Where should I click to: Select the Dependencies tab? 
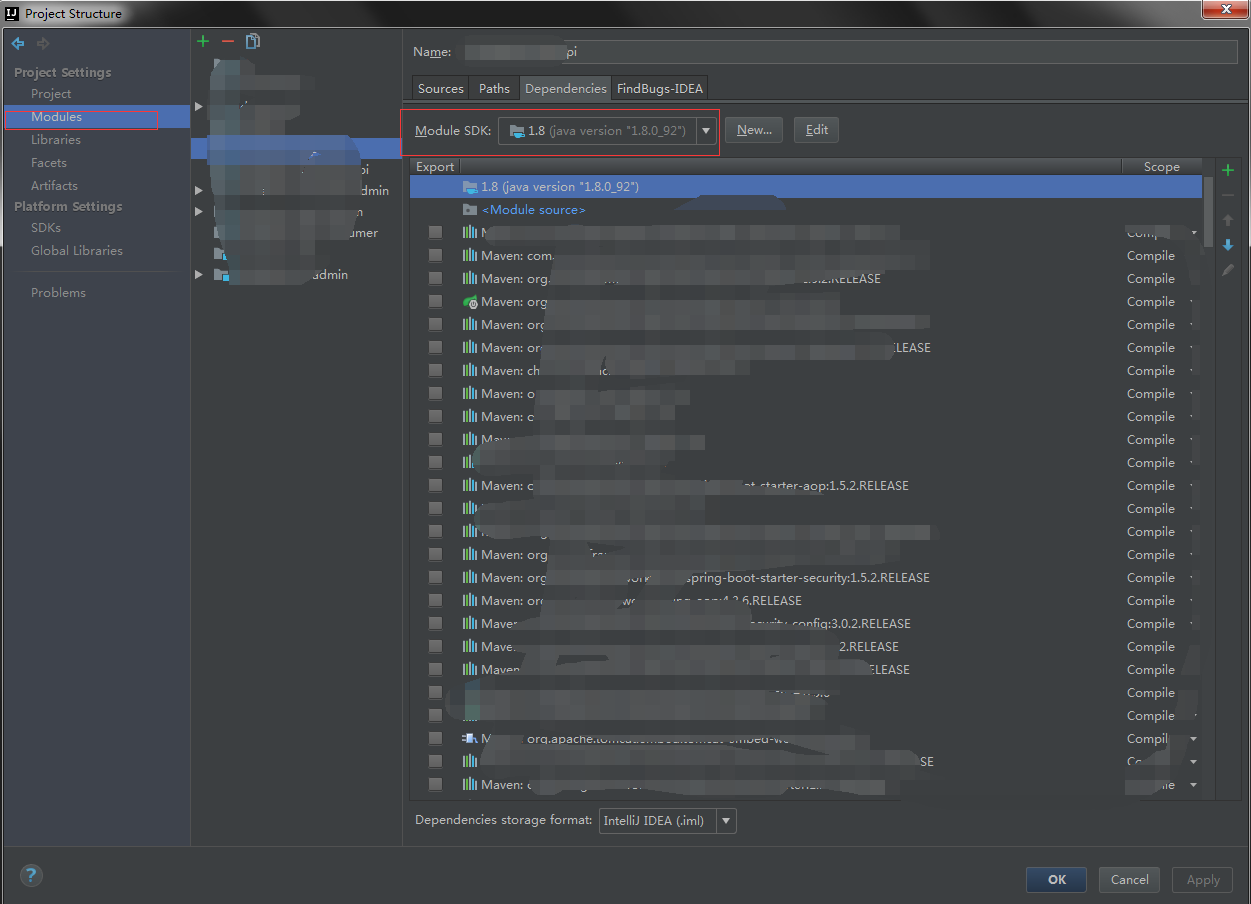566,89
